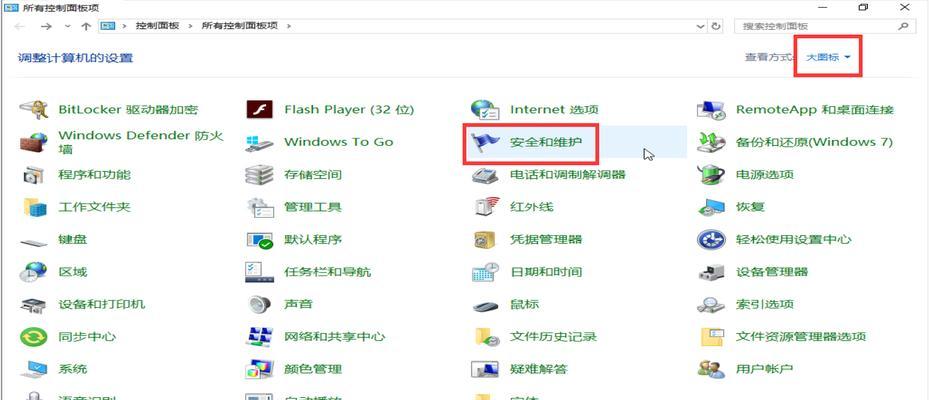This screenshot has height=400, width=929.
Task: Open the 电源选项 link text
Action: tap(764, 175)
